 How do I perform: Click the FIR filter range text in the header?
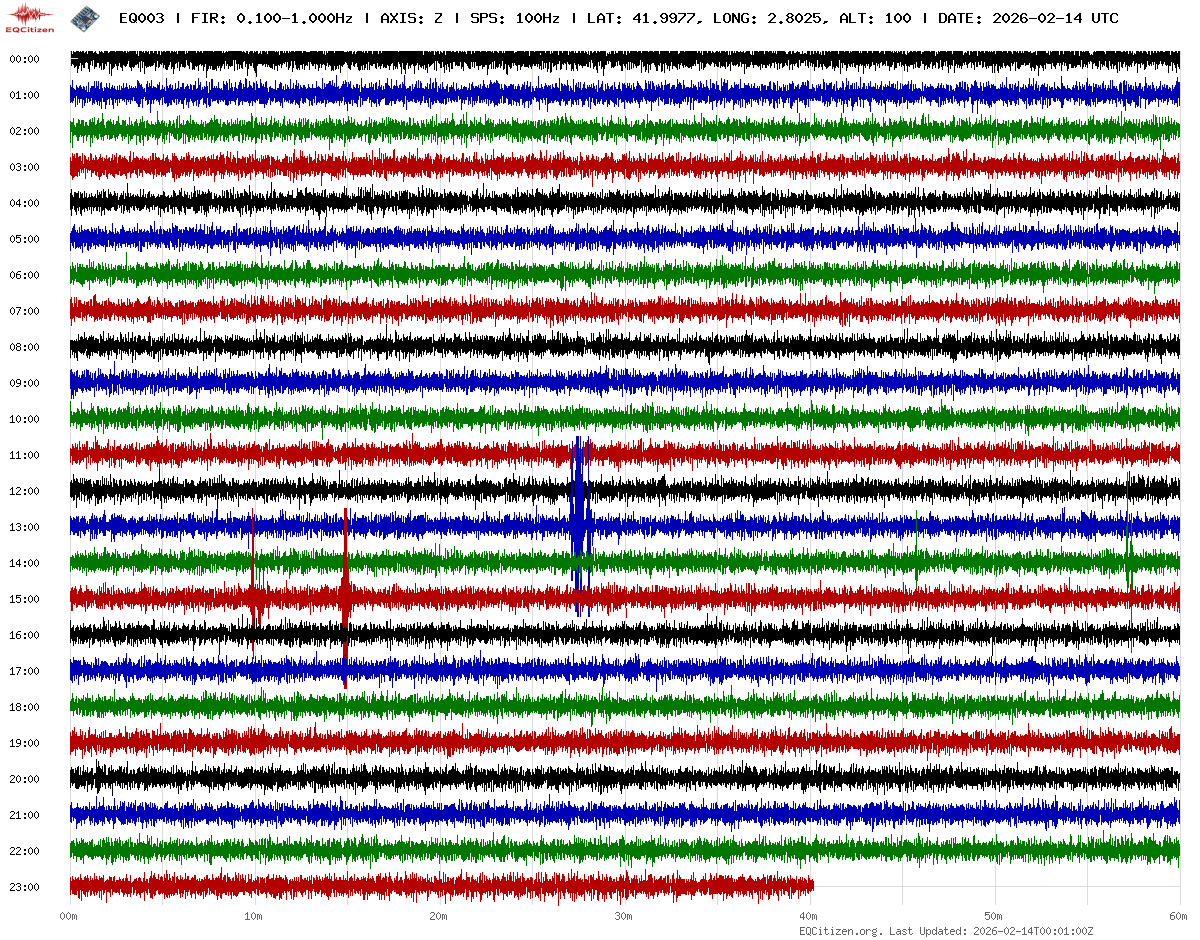273,18
